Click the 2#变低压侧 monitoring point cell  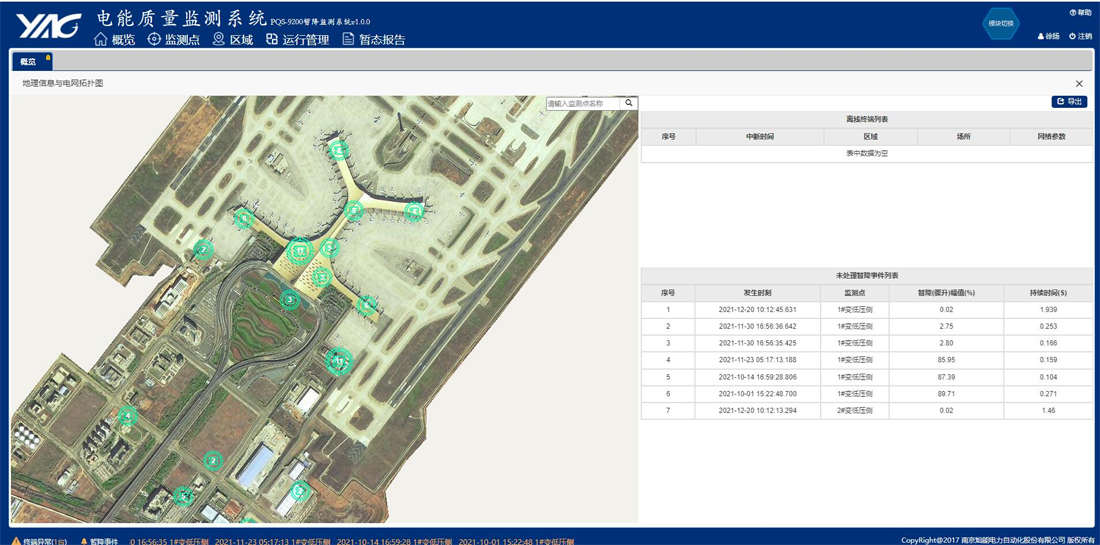pyautogui.click(x=854, y=410)
